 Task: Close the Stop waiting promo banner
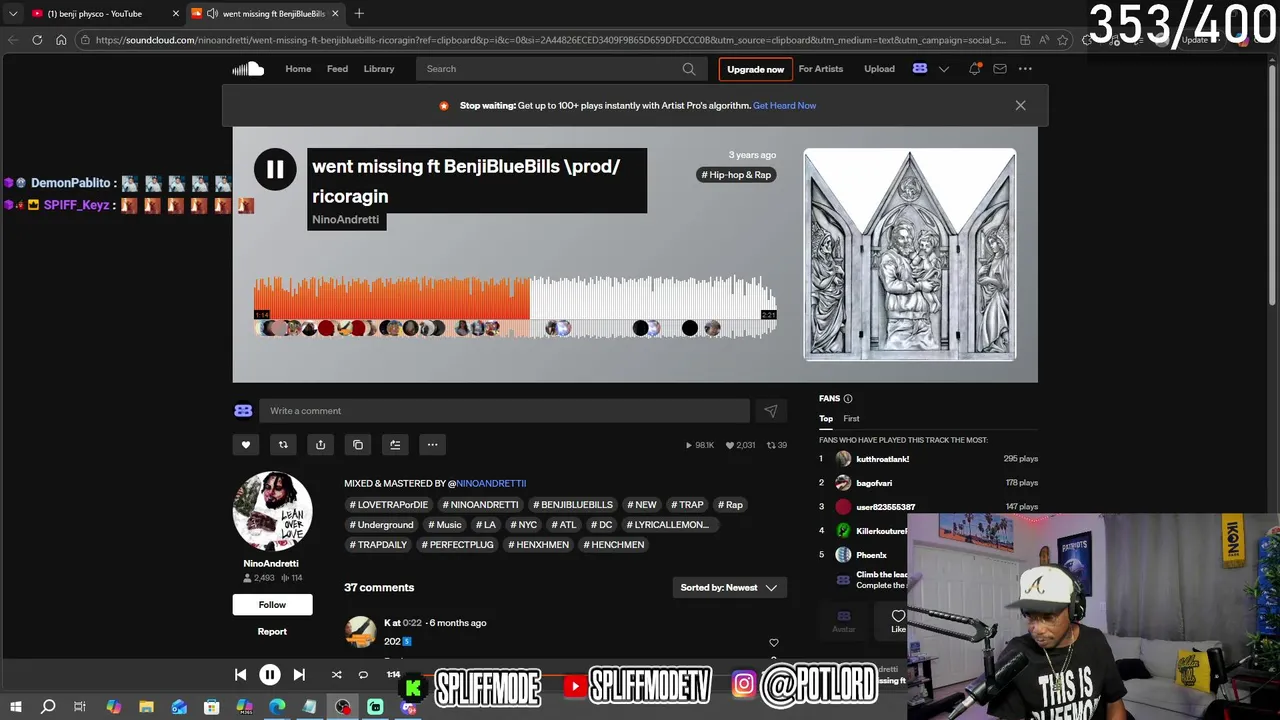[1020, 105]
